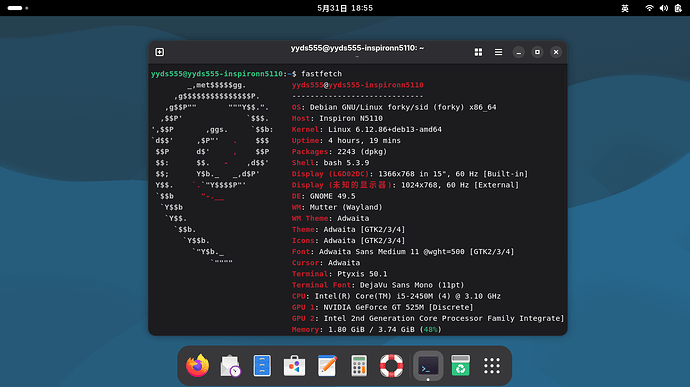Show all applications grid
The width and height of the screenshot is (690, 387).
pos(492,365)
